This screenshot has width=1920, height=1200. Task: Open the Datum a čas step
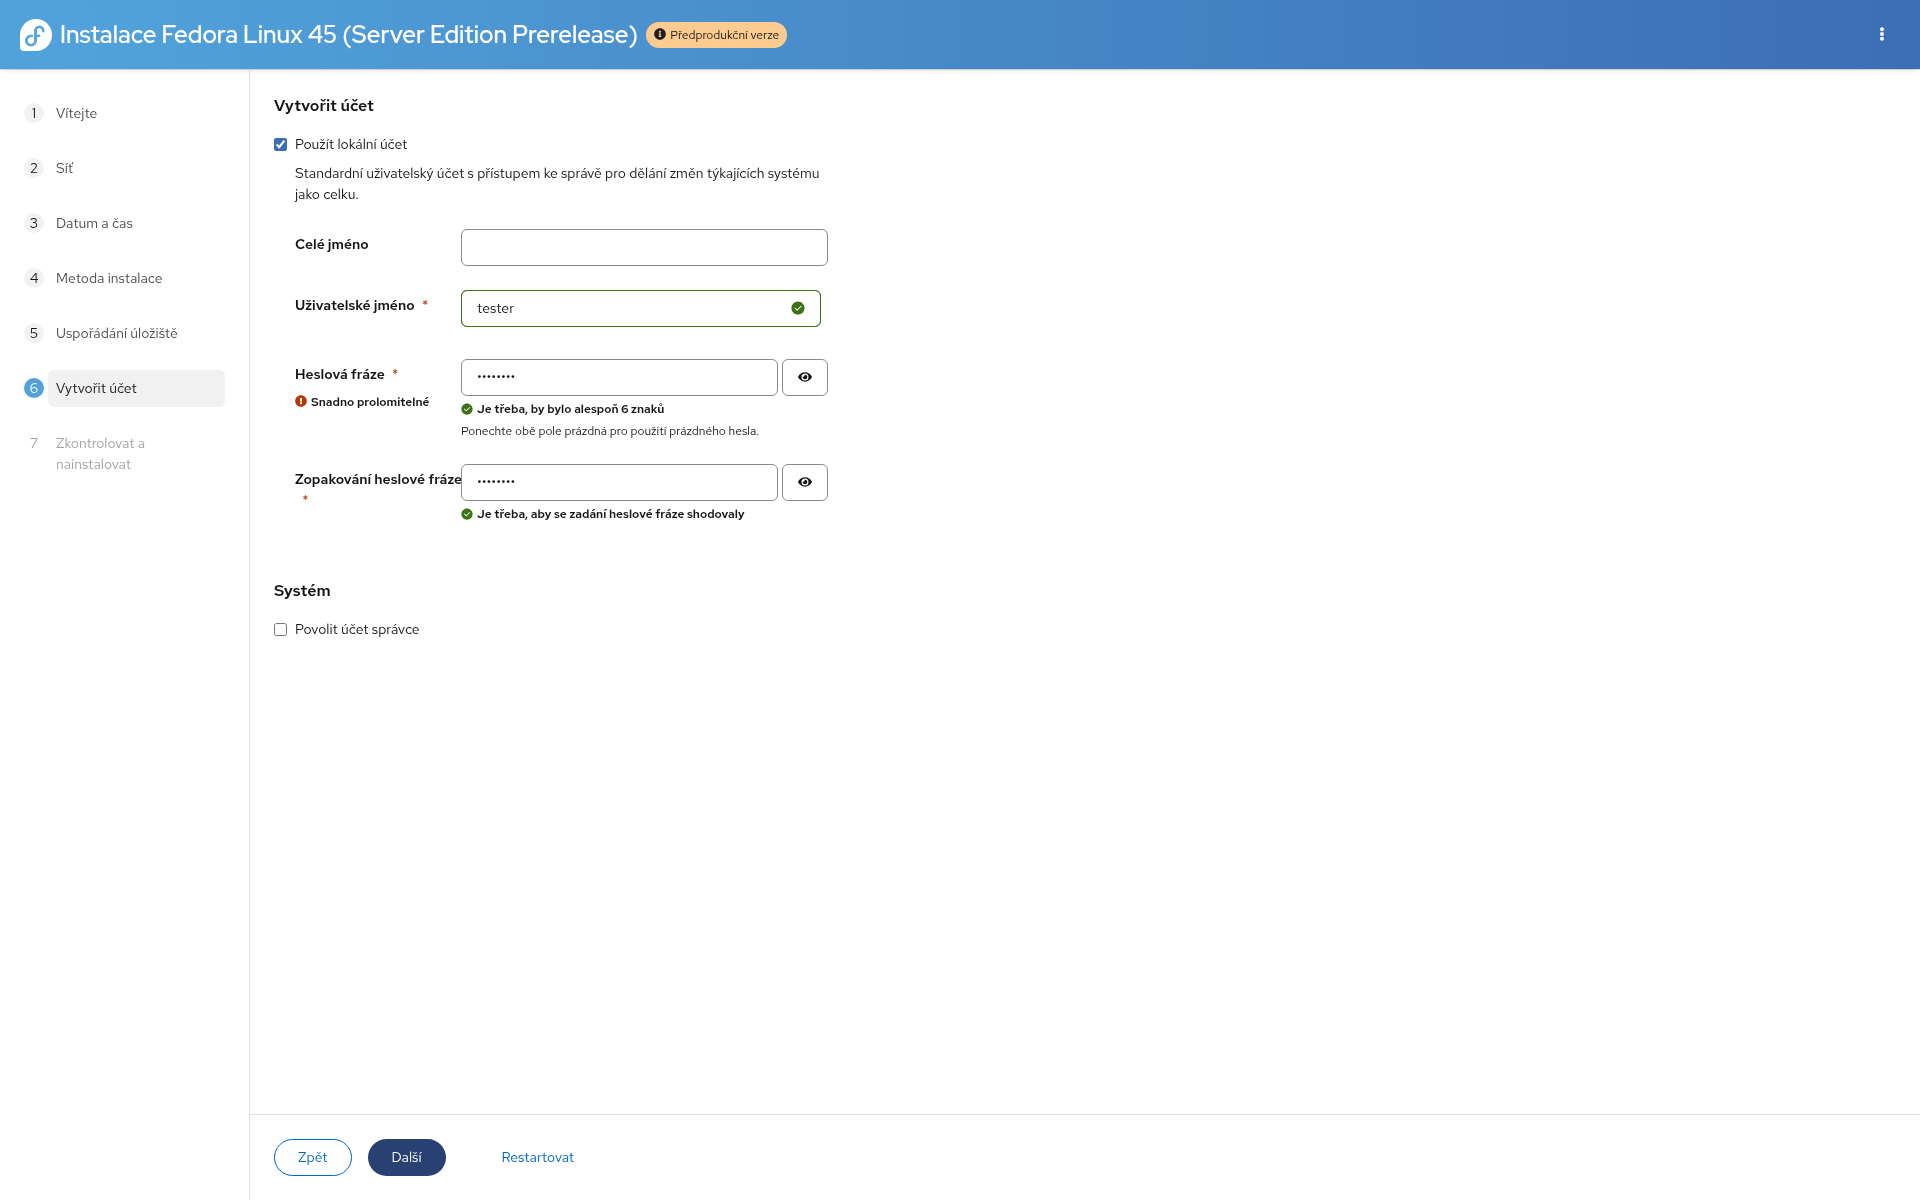(x=94, y=223)
